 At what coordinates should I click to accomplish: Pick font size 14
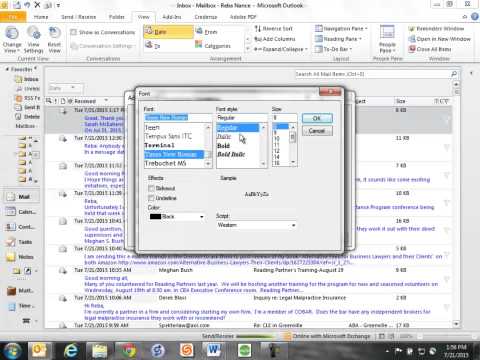[x=277, y=157]
